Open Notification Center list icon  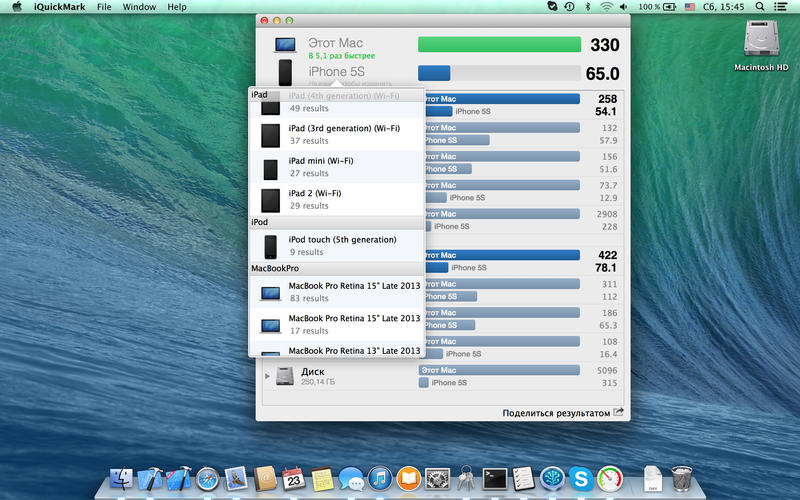click(780, 7)
